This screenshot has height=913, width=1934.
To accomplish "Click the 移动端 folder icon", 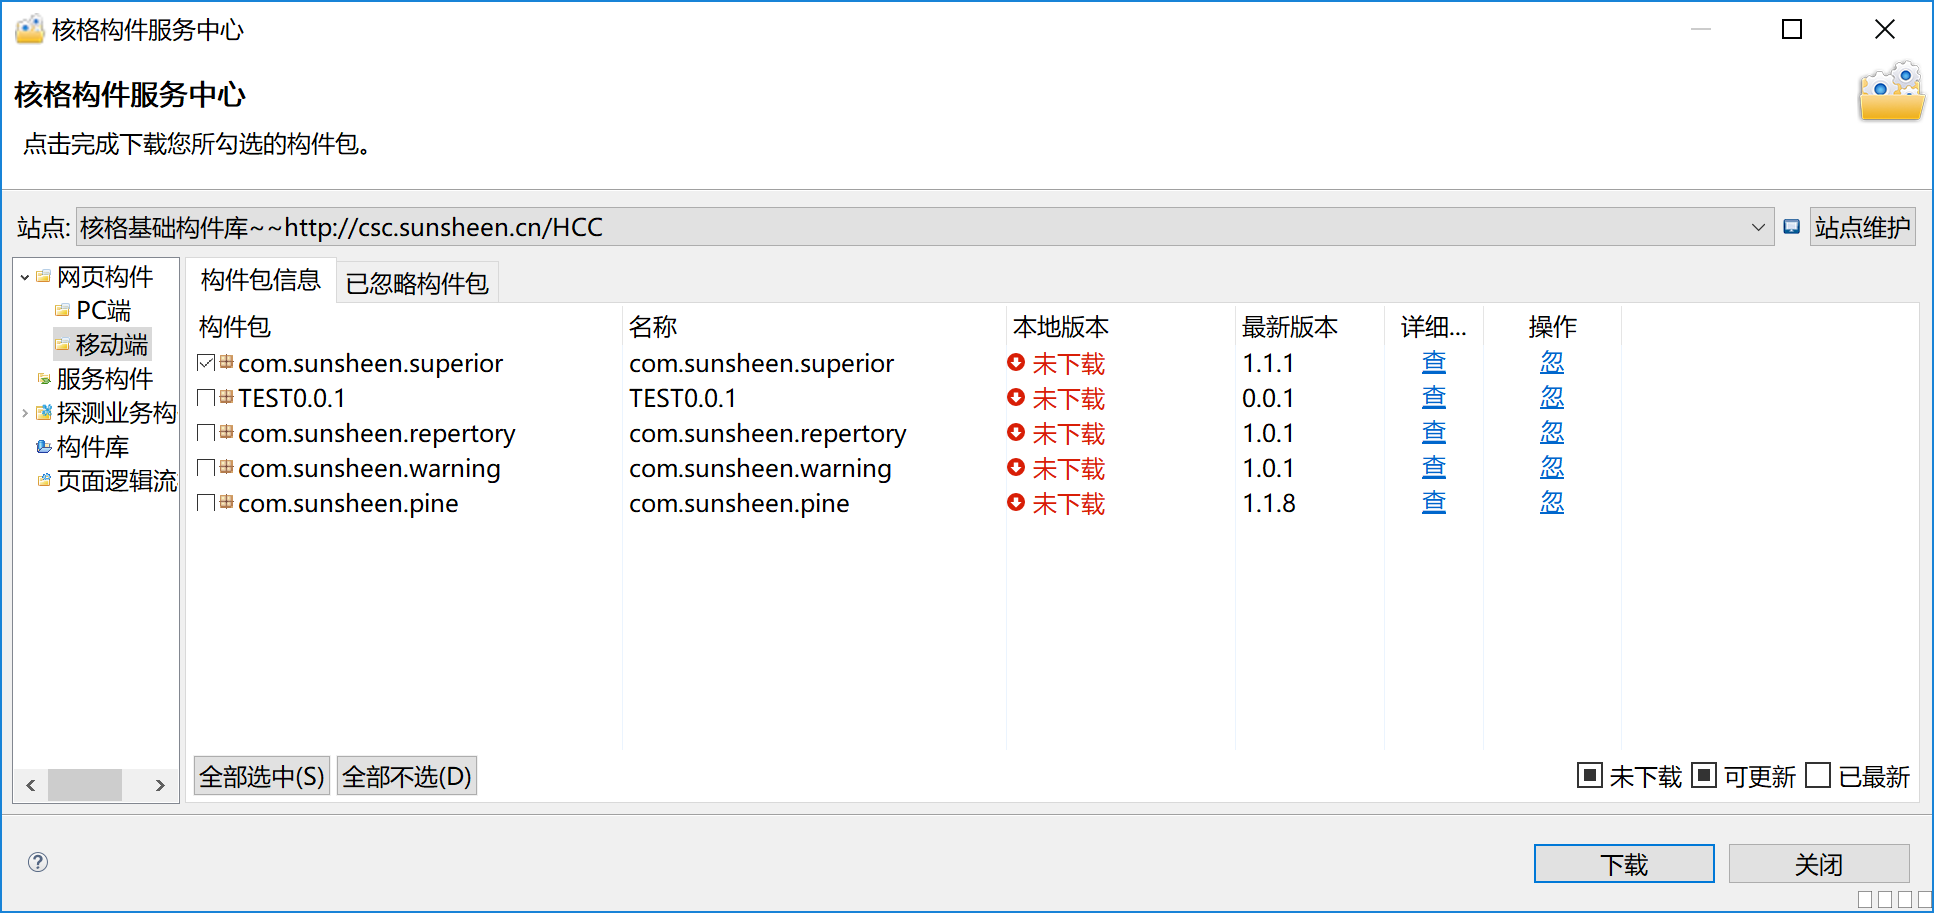I will tap(63, 345).
